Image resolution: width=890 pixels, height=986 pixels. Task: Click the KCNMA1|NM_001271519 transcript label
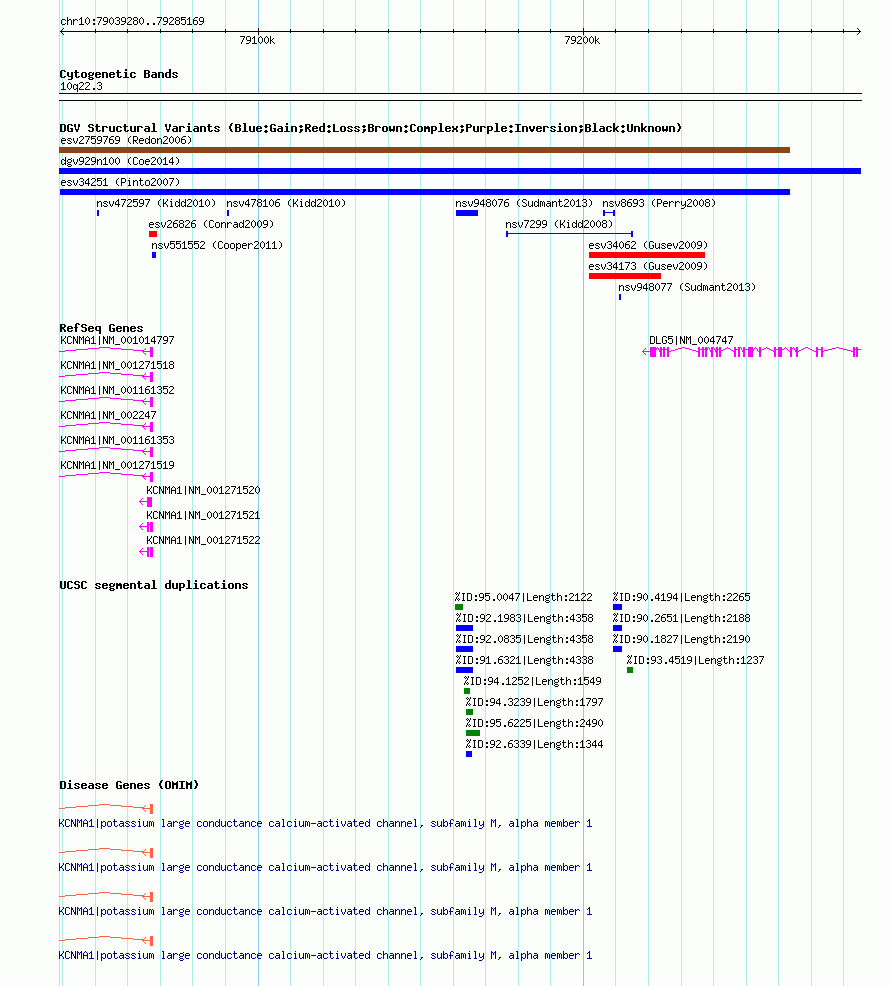point(118,465)
